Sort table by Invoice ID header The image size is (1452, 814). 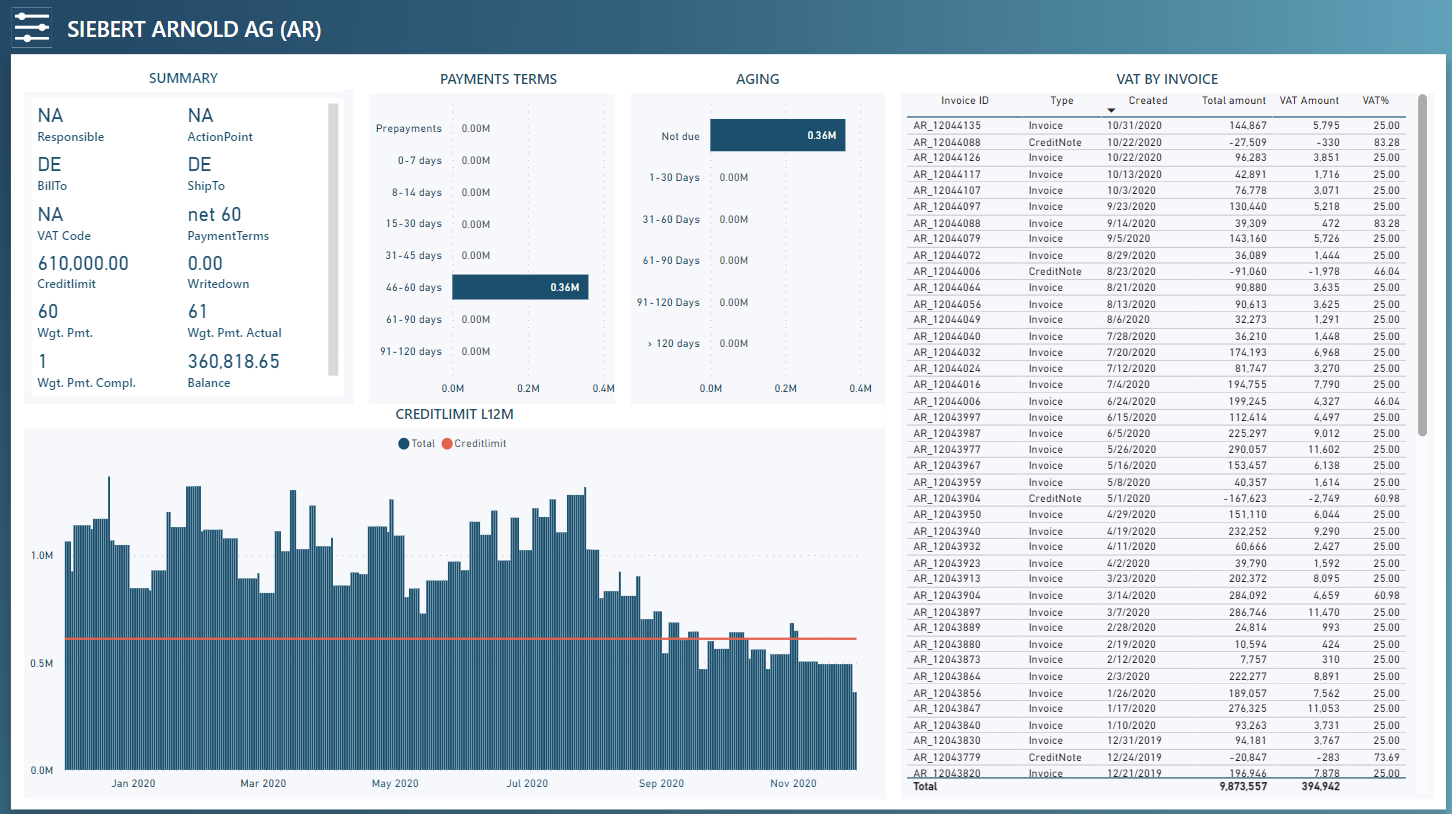coord(964,100)
